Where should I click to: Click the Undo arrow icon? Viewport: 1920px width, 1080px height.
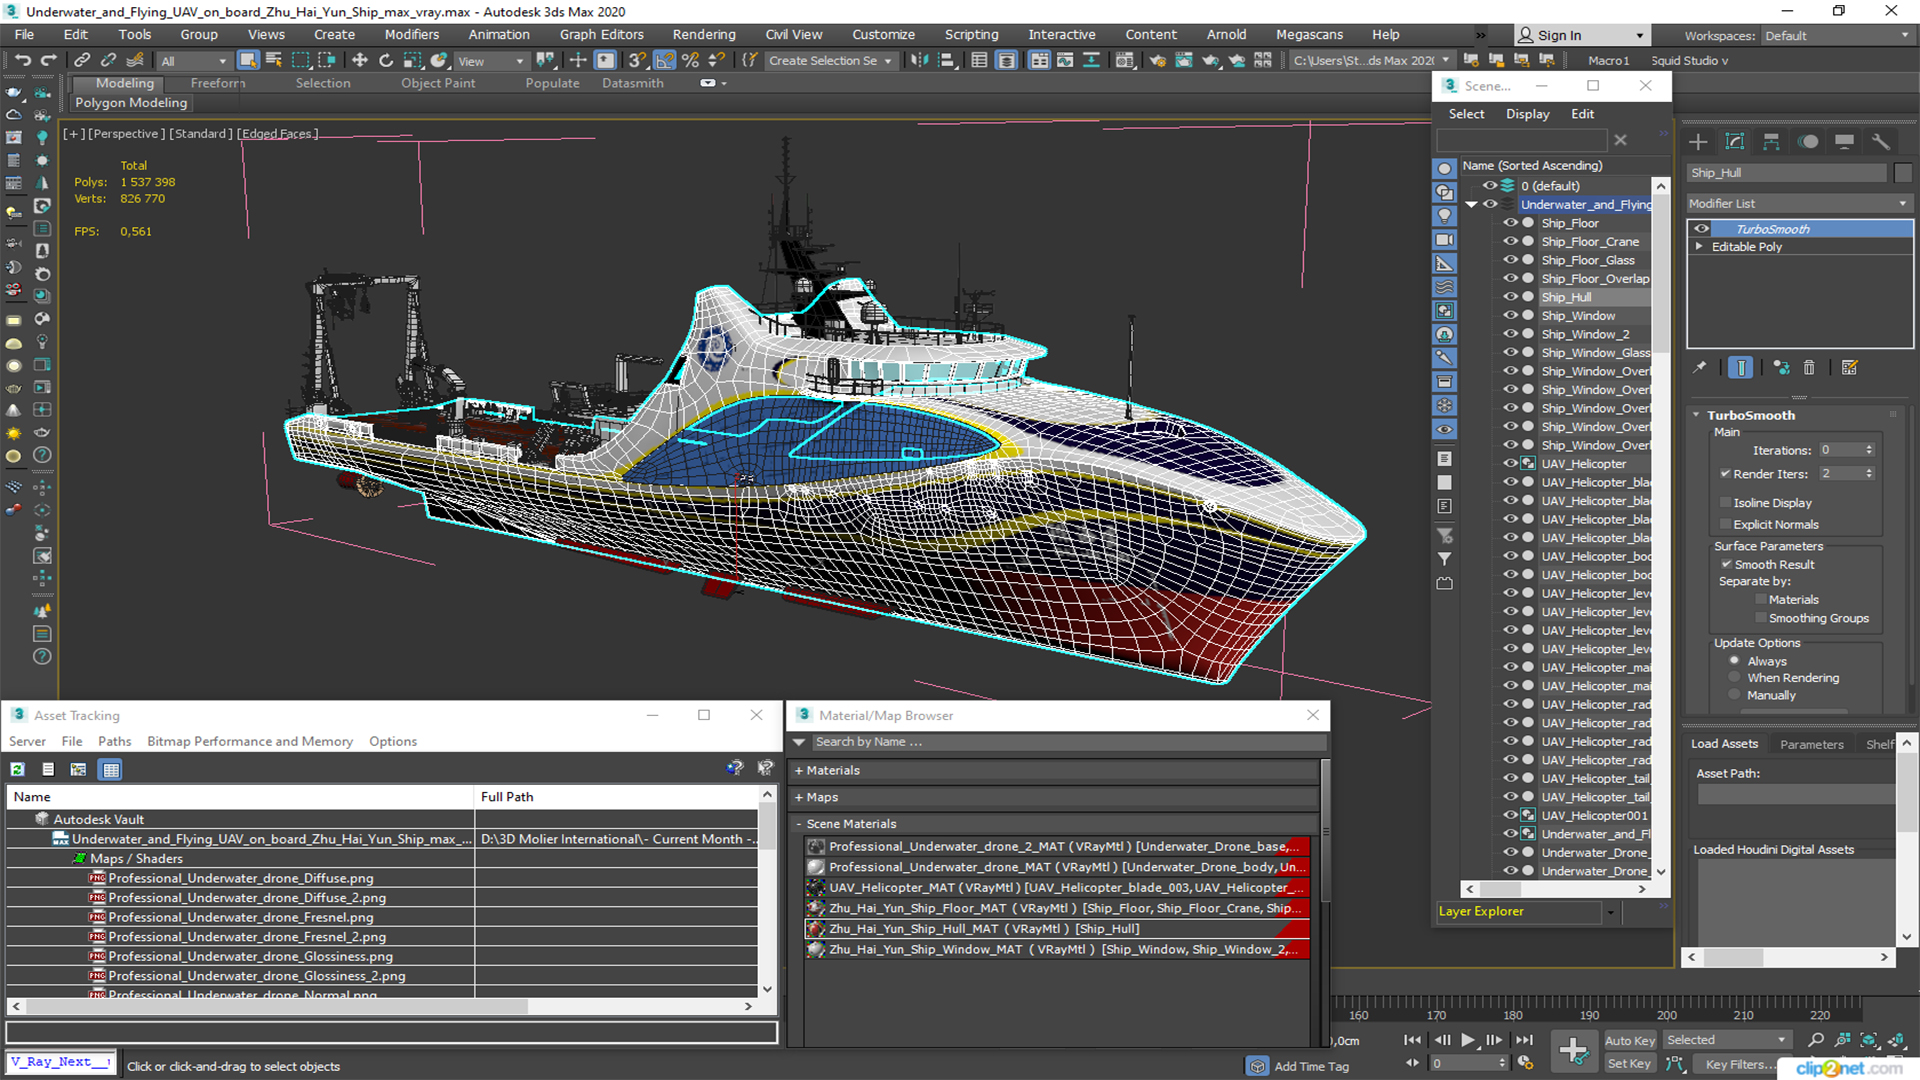pyautogui.click(x=22, y=60)
